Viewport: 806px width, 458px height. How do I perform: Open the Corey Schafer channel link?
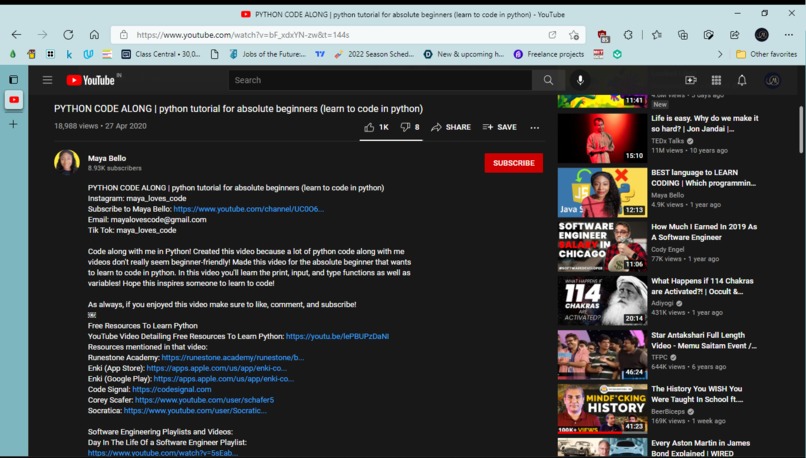pos(205,400)
